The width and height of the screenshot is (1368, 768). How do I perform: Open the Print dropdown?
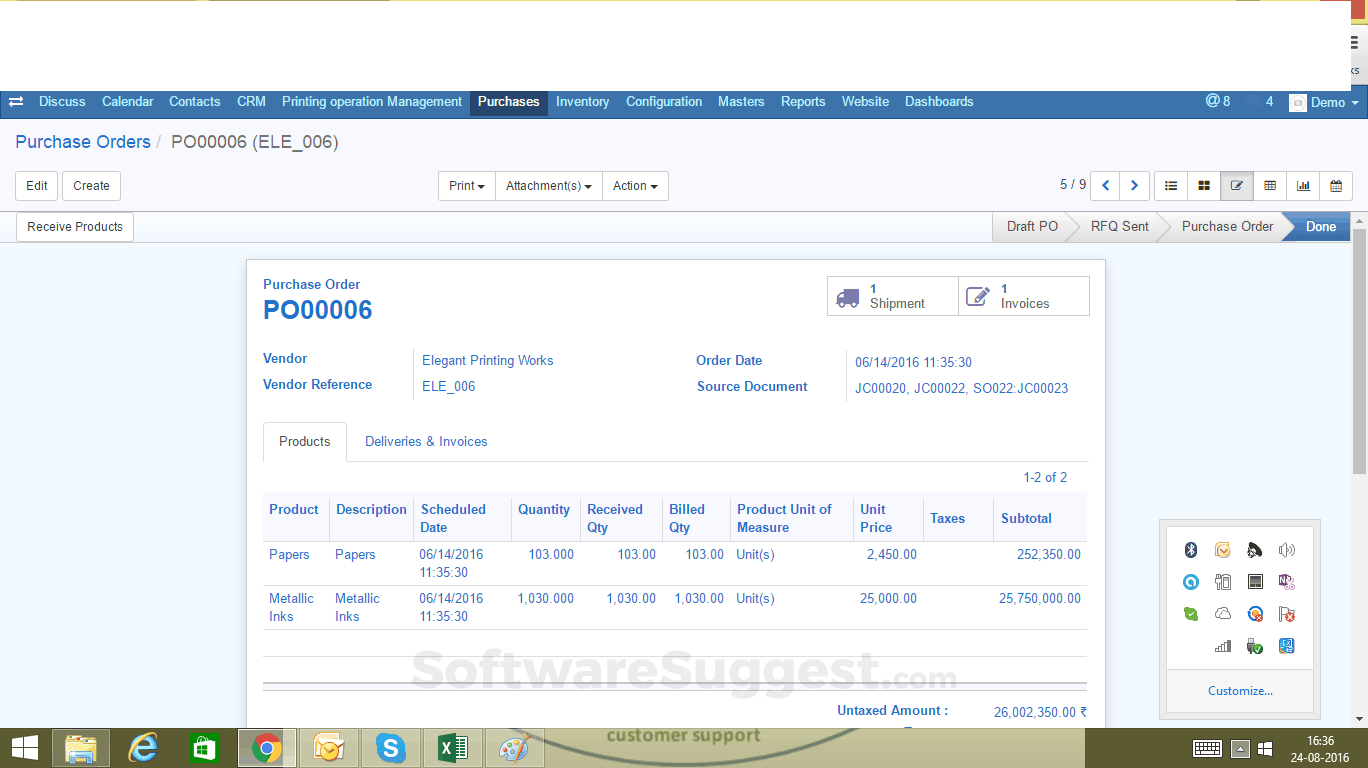point(466,186)
